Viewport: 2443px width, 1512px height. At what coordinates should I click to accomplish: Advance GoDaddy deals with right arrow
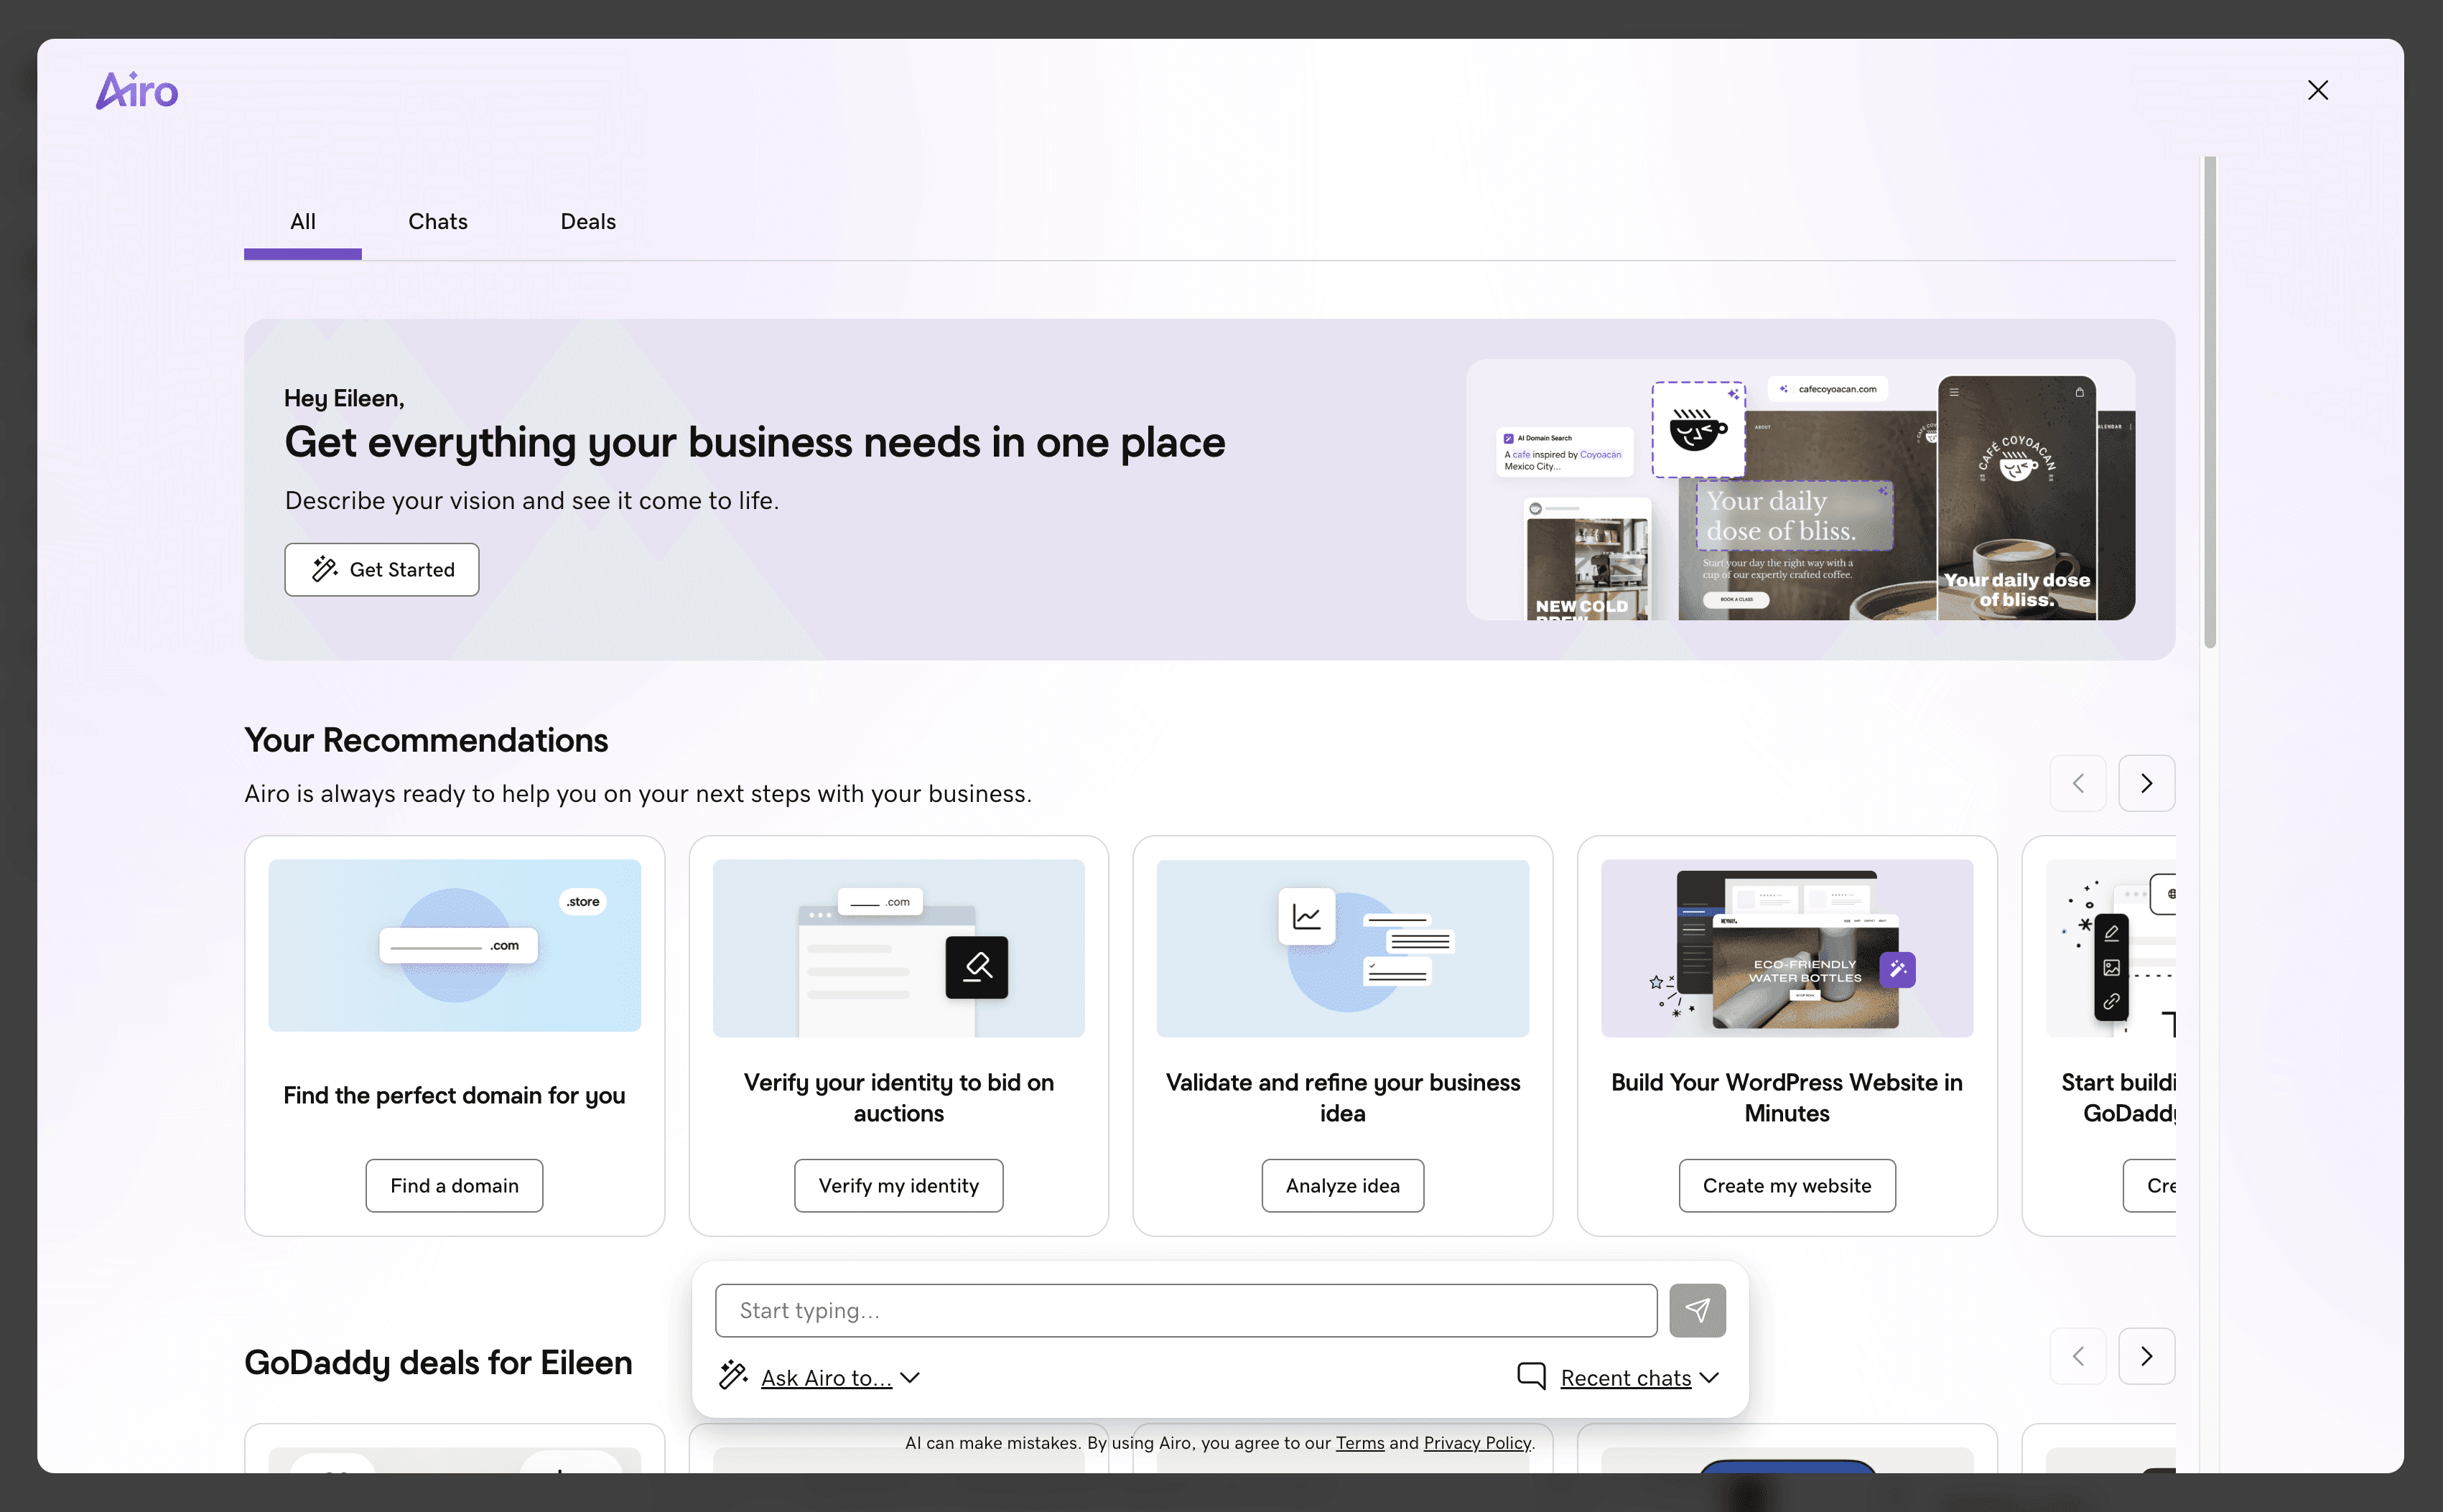2146,1356
